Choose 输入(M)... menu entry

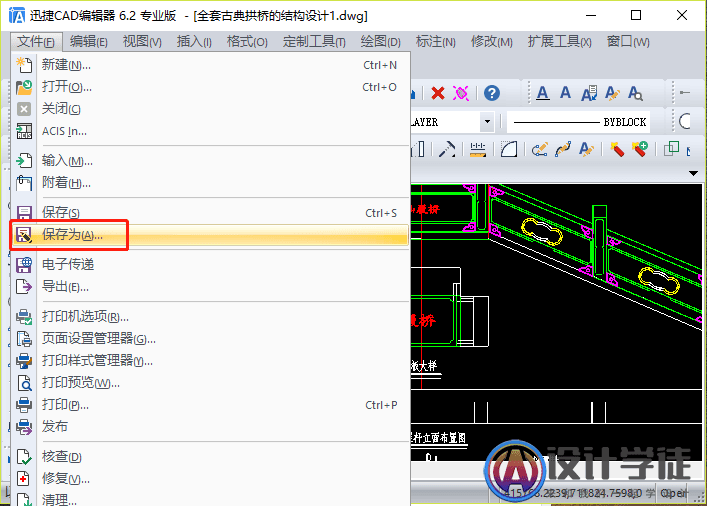point(210,161)
